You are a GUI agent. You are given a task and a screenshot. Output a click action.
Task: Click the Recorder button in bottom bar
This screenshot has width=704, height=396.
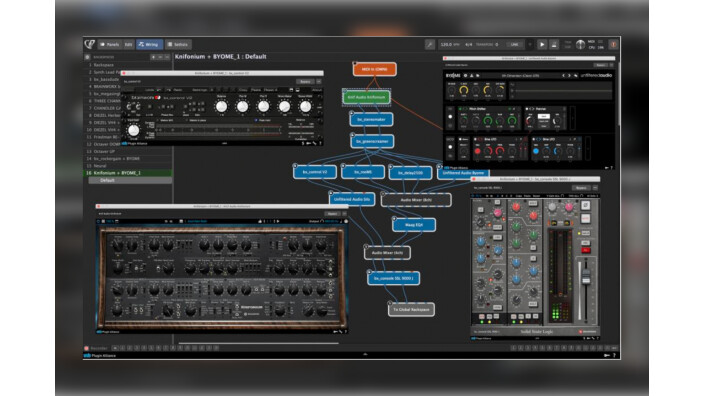tap(96, 348)
